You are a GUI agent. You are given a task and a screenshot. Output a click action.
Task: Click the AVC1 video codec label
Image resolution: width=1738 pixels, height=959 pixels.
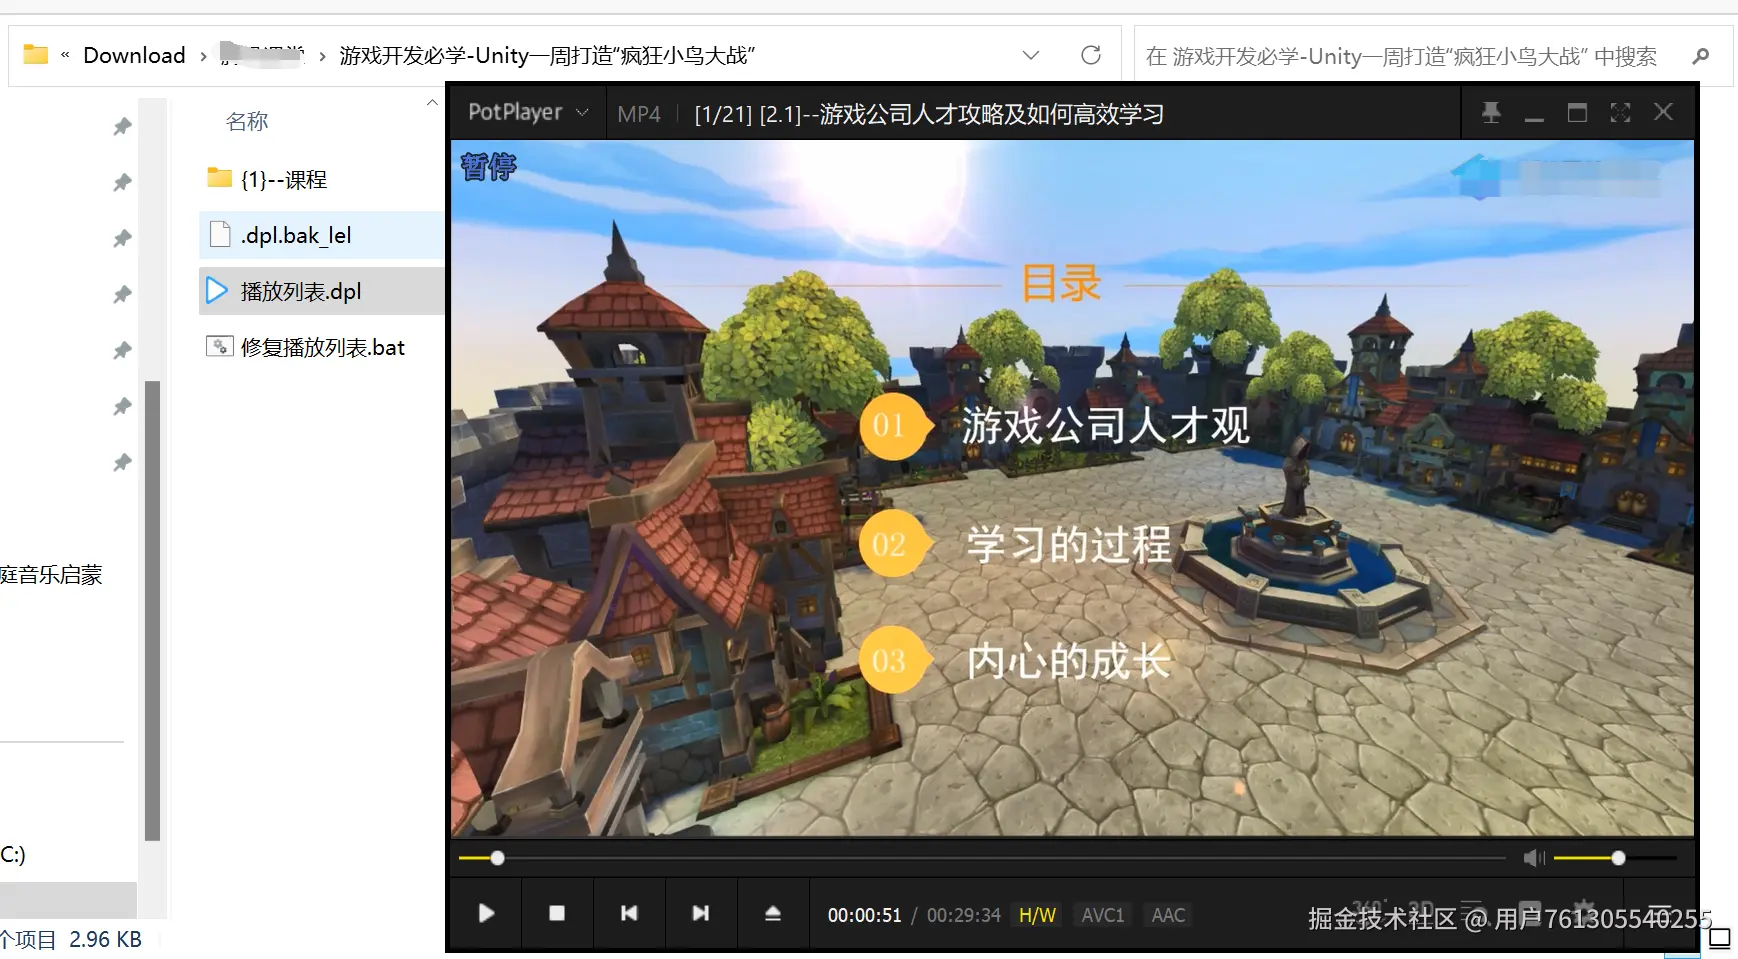[1103, 915]
